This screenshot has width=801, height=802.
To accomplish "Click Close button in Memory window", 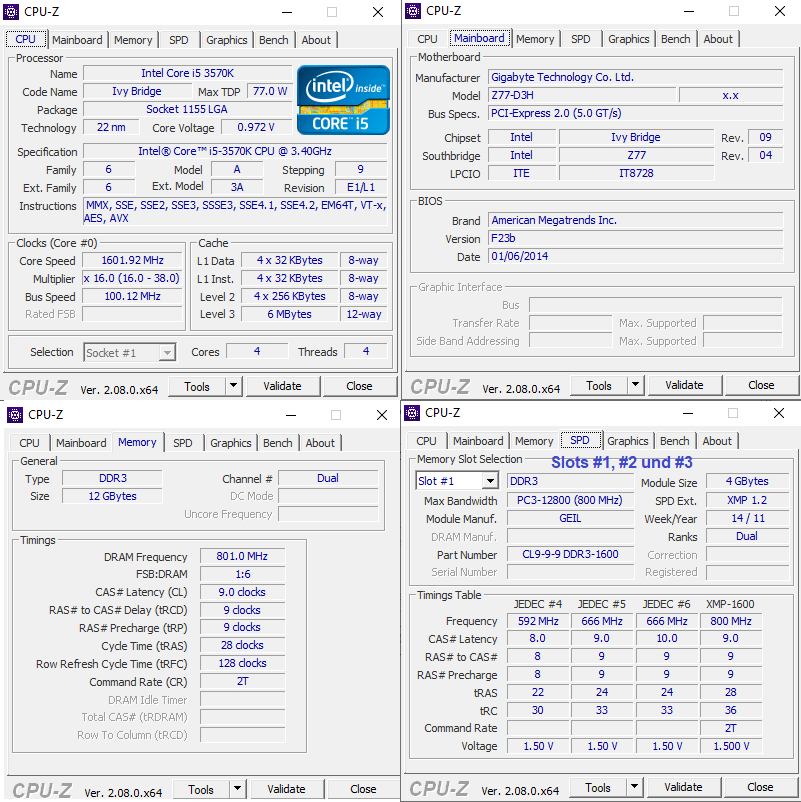I will click(x=363, y=789).
